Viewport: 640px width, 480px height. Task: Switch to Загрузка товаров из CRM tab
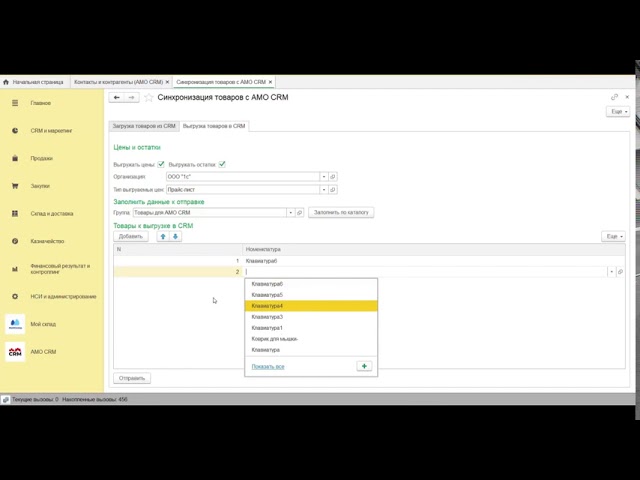145,126
